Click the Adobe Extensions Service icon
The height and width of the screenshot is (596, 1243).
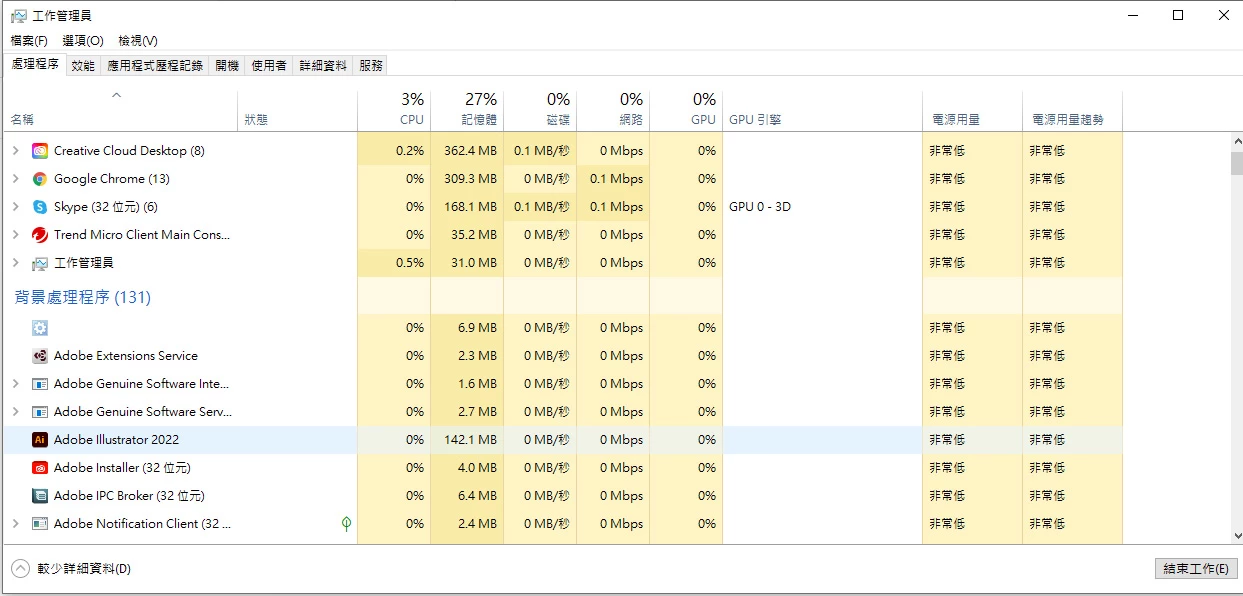tap(40, 356)
